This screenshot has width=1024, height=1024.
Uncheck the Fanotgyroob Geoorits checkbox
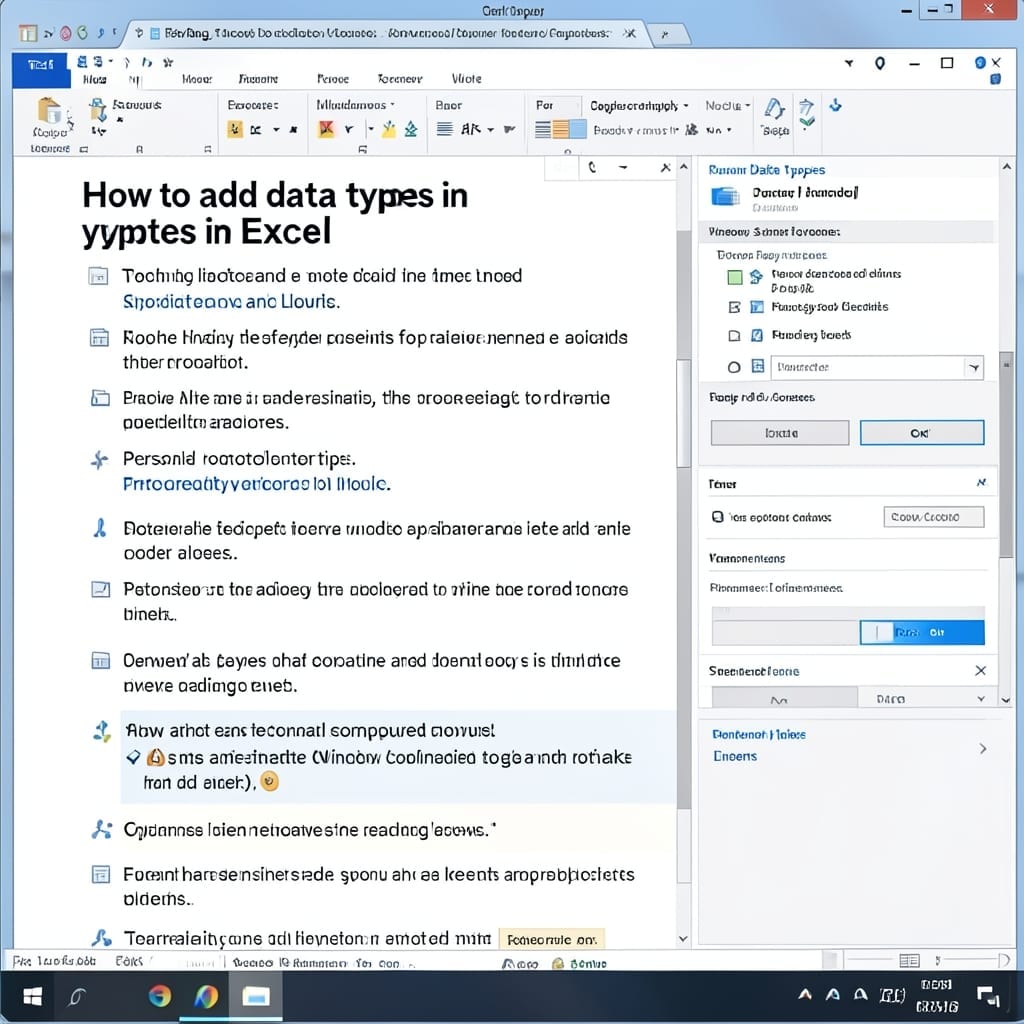point(734,307)
